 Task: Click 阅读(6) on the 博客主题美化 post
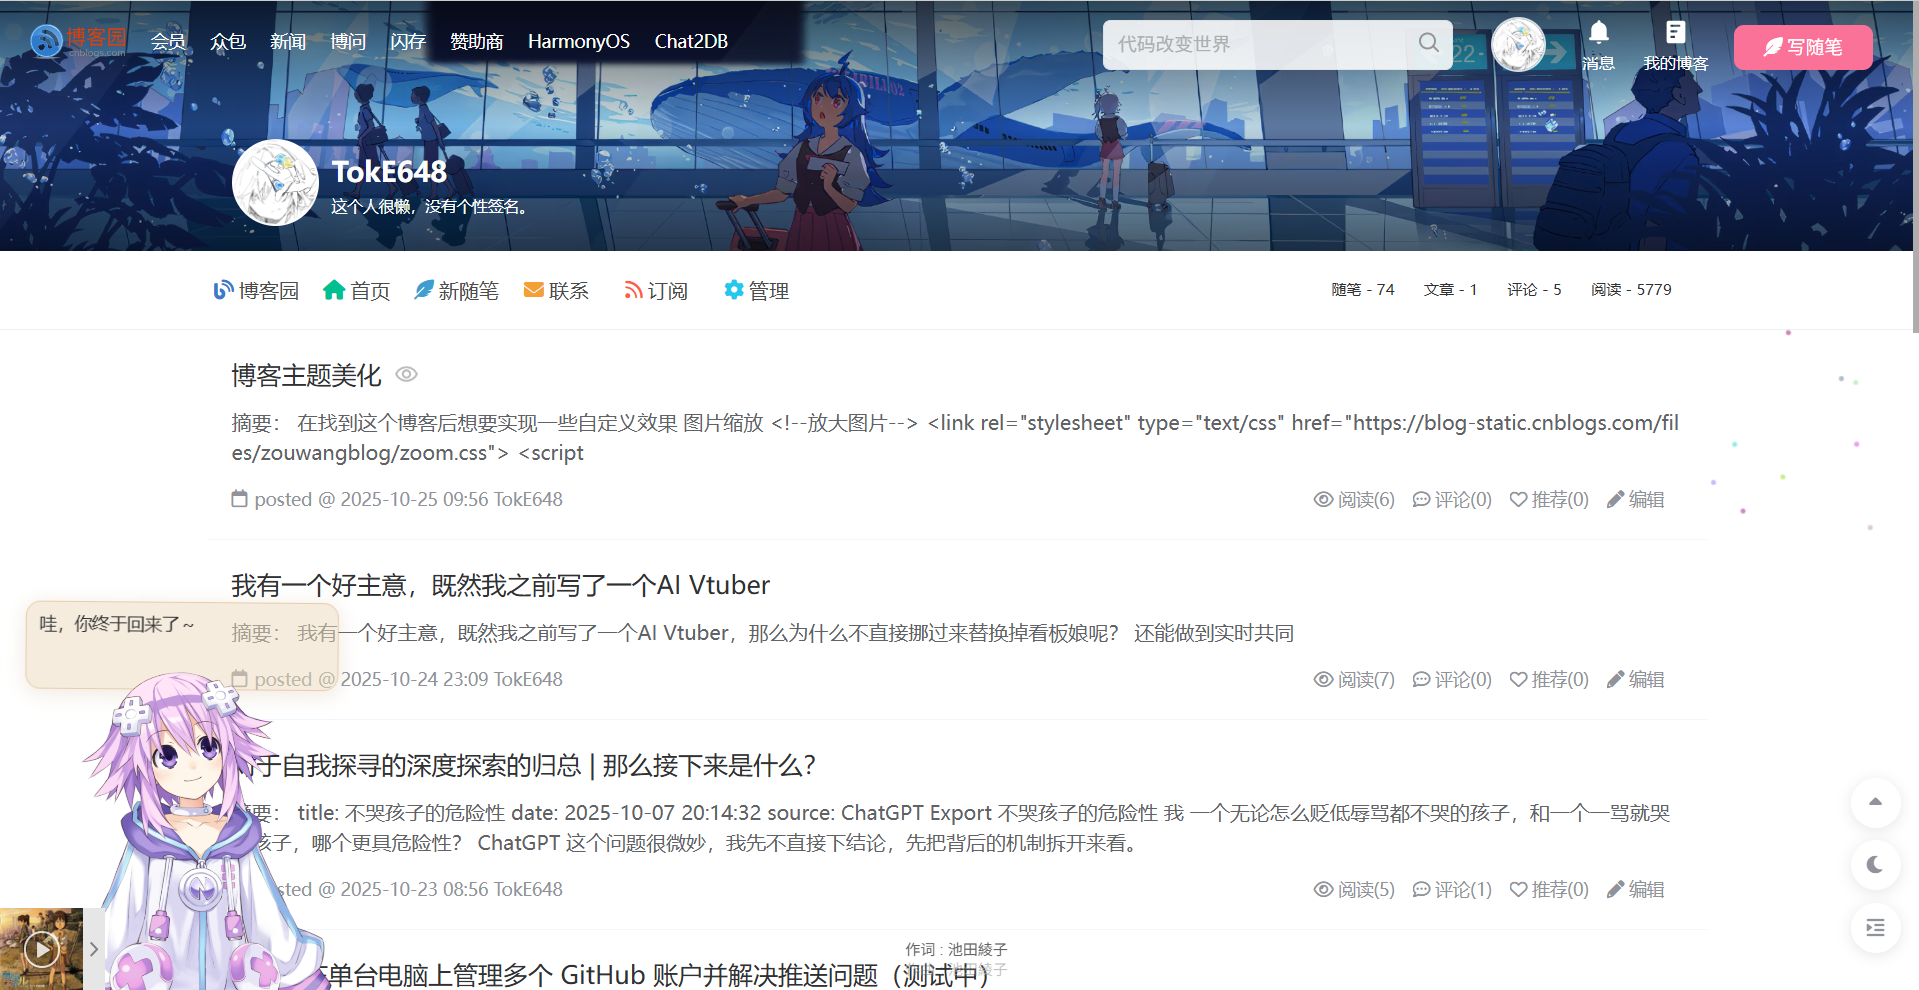pos(1354,499)
